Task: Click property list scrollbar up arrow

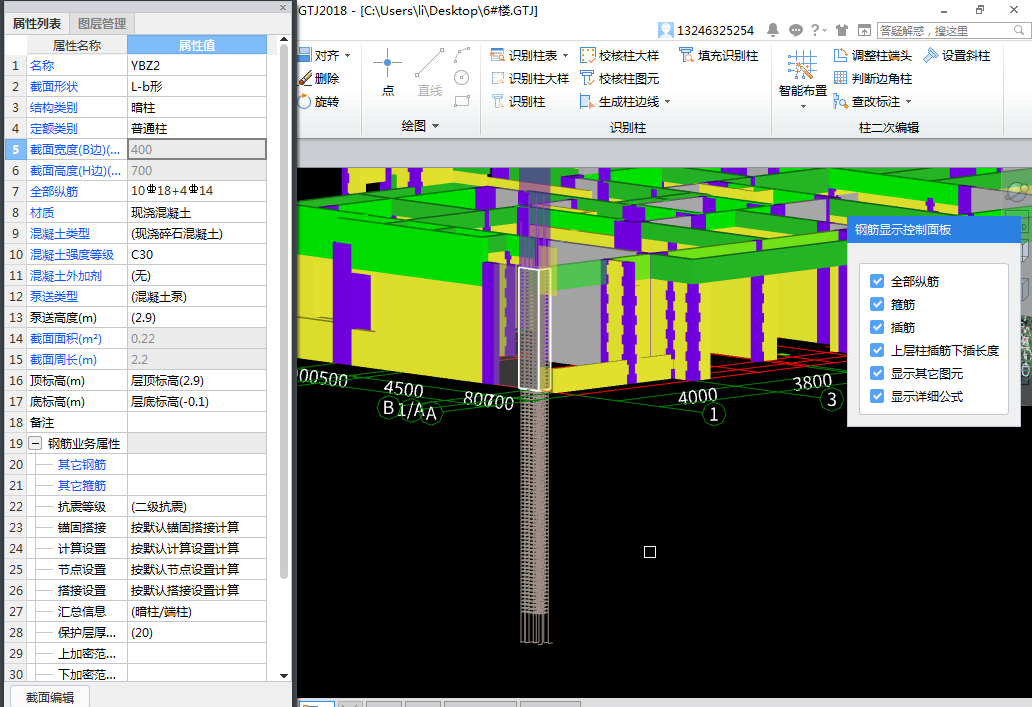Action: [x=284, y=39]
